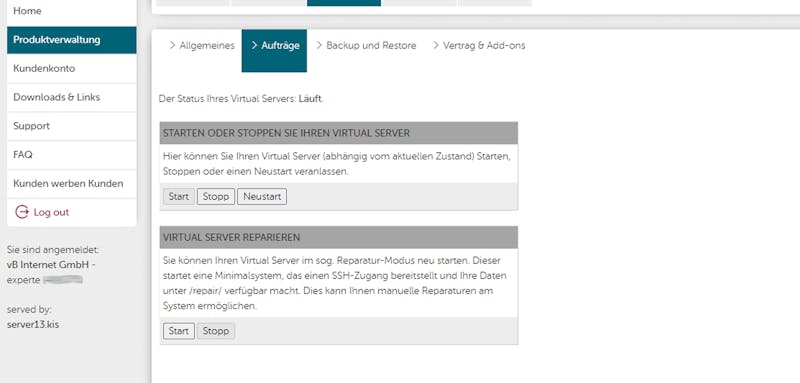The width and height of the screenshot is (800, 383).
Task: Open the FAQ sidebar item
Action: (71, 155)
